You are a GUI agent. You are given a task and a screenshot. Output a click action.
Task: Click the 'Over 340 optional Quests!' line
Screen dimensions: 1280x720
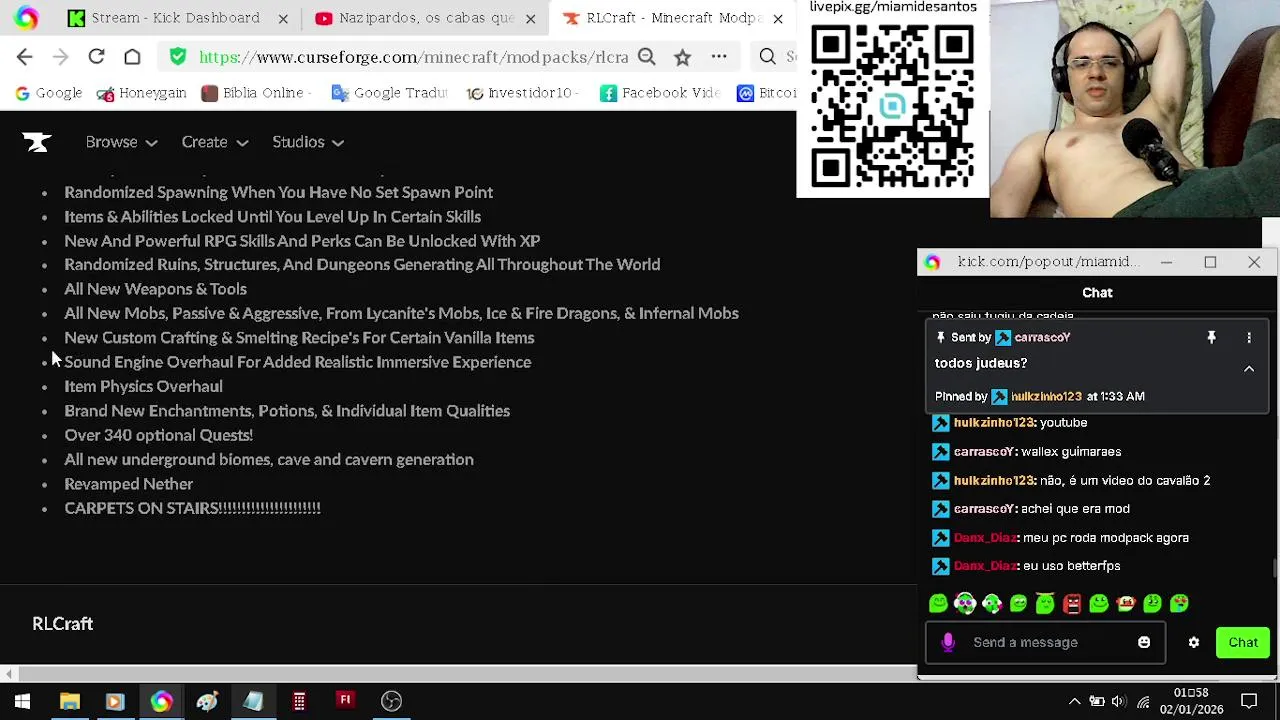[x=158, y=435]
